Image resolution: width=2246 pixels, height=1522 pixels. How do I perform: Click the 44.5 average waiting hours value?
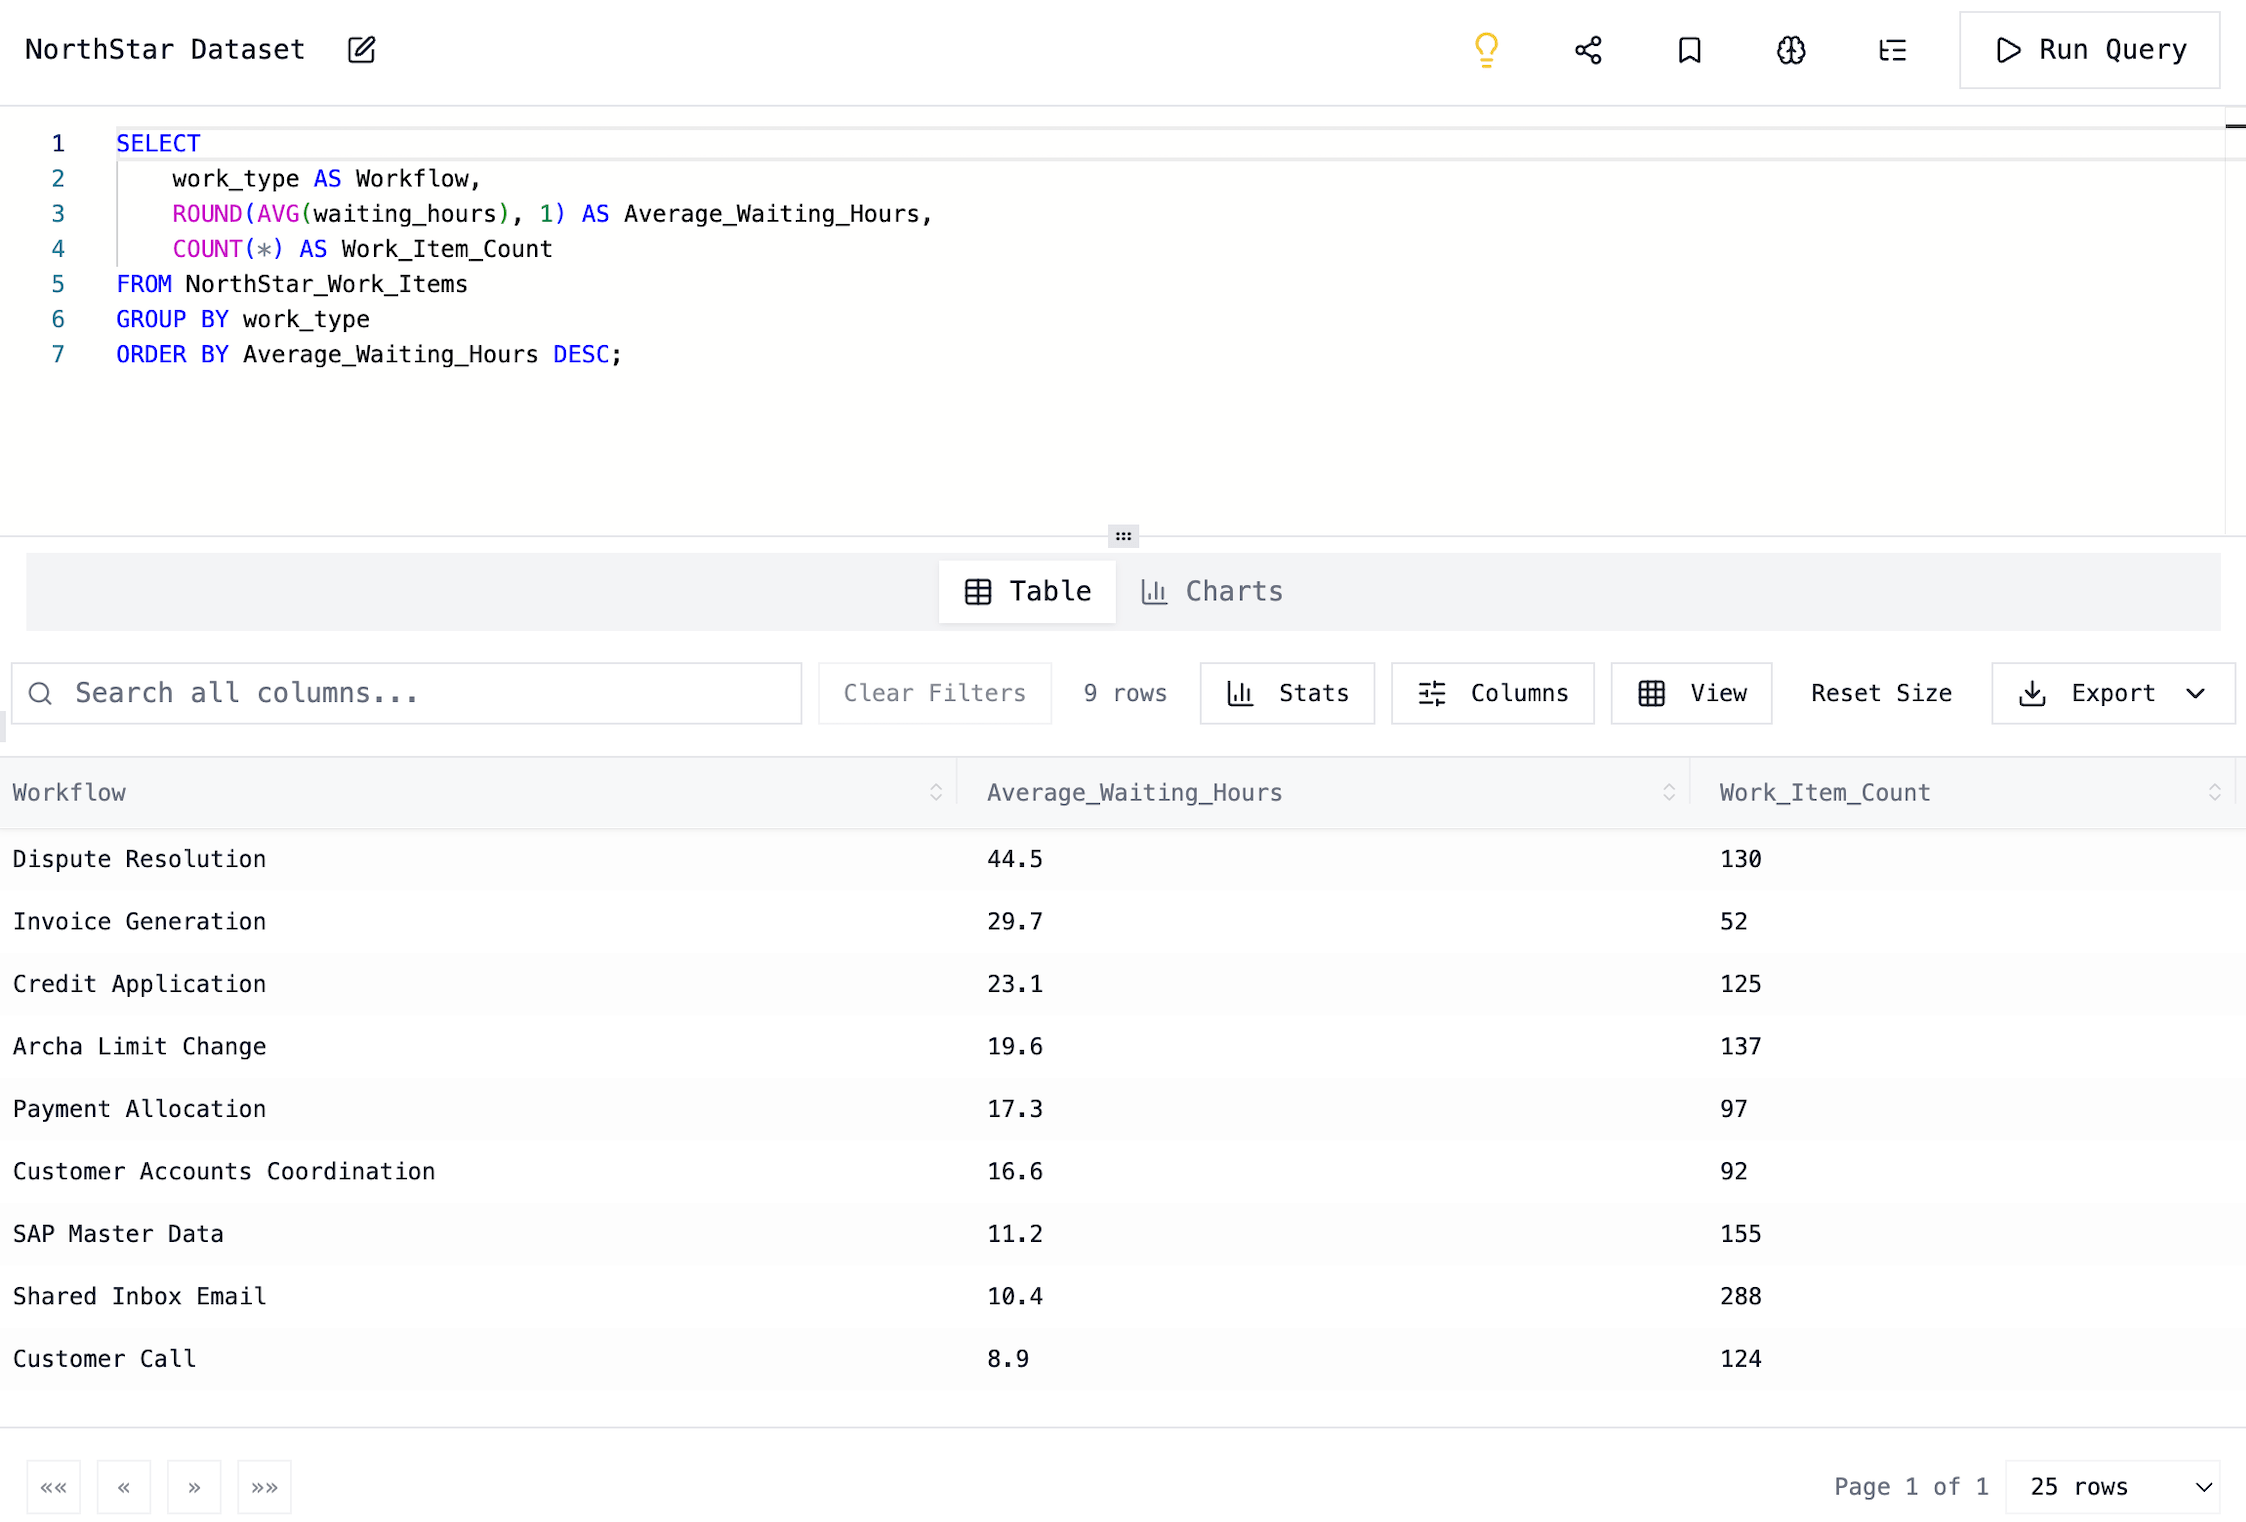(x=1014, y=859)
